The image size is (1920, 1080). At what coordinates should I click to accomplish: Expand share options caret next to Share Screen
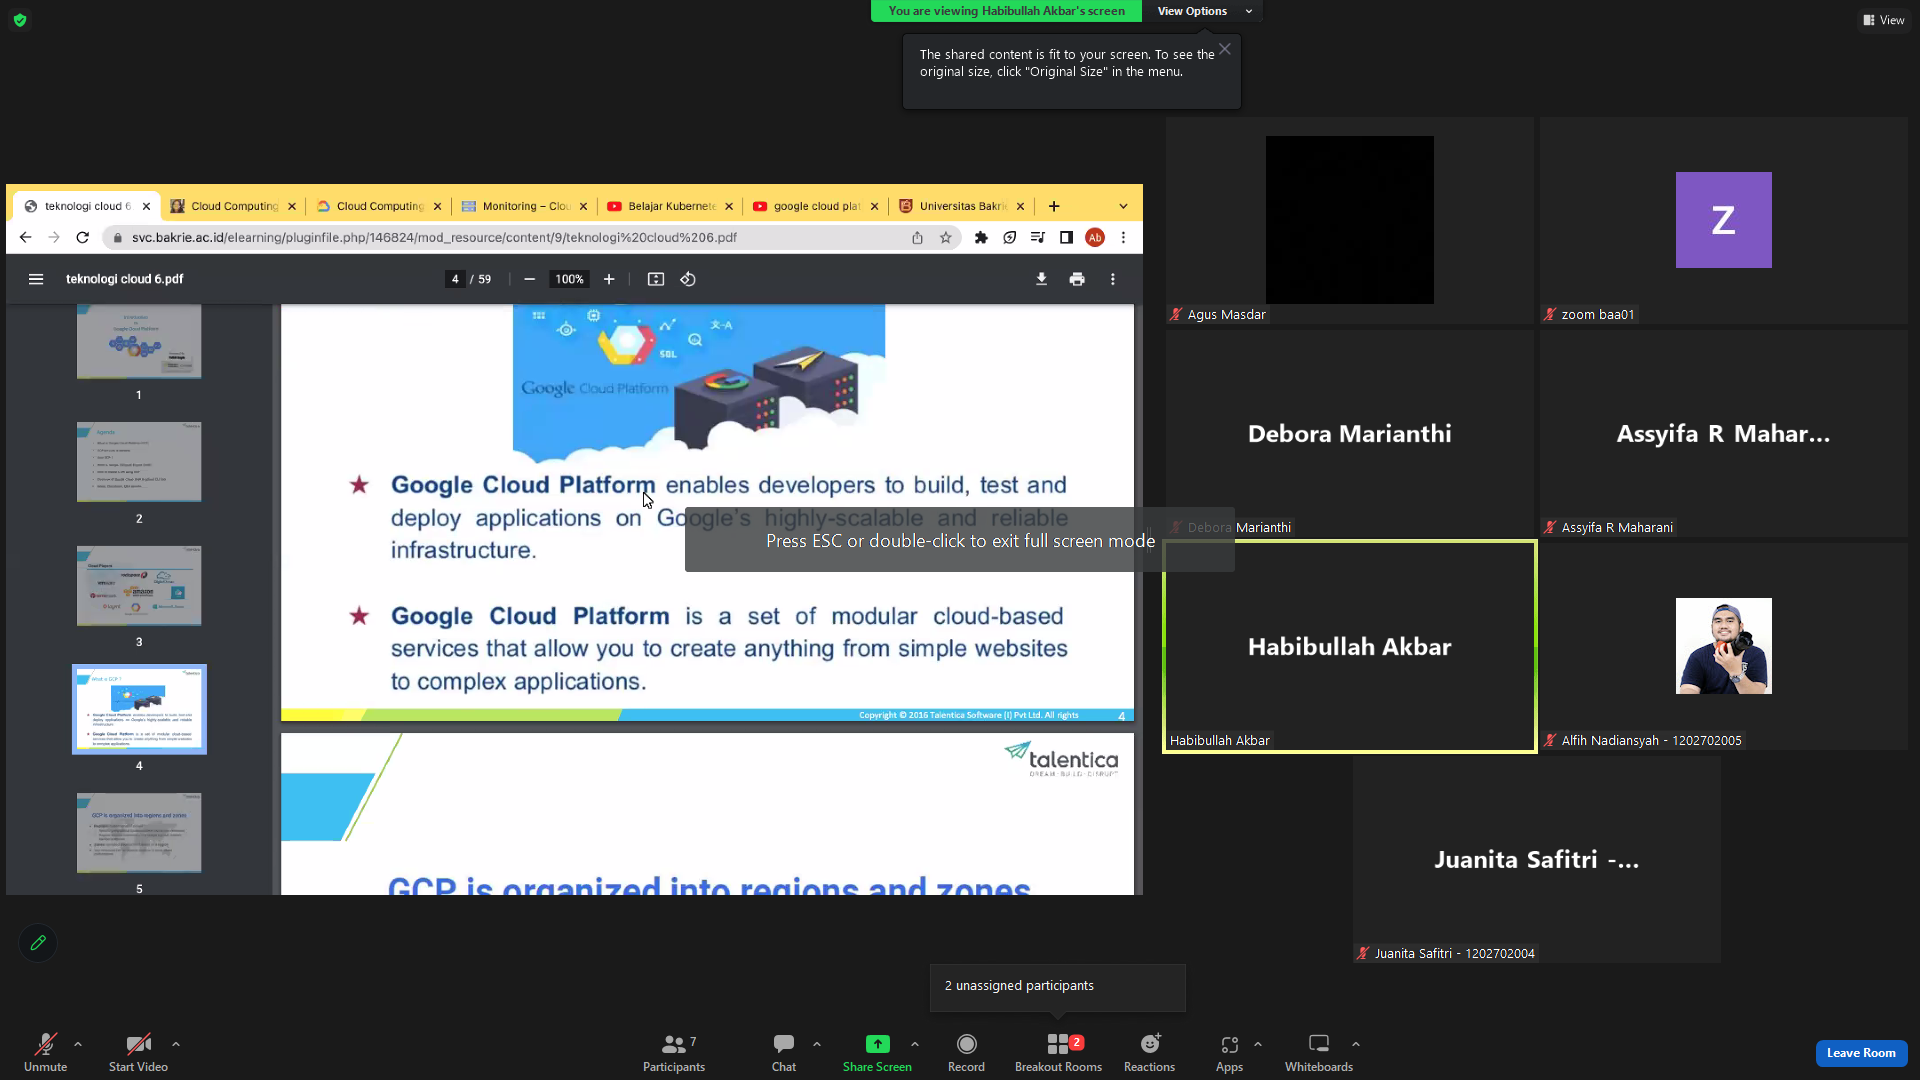(x=915, y=1044)
